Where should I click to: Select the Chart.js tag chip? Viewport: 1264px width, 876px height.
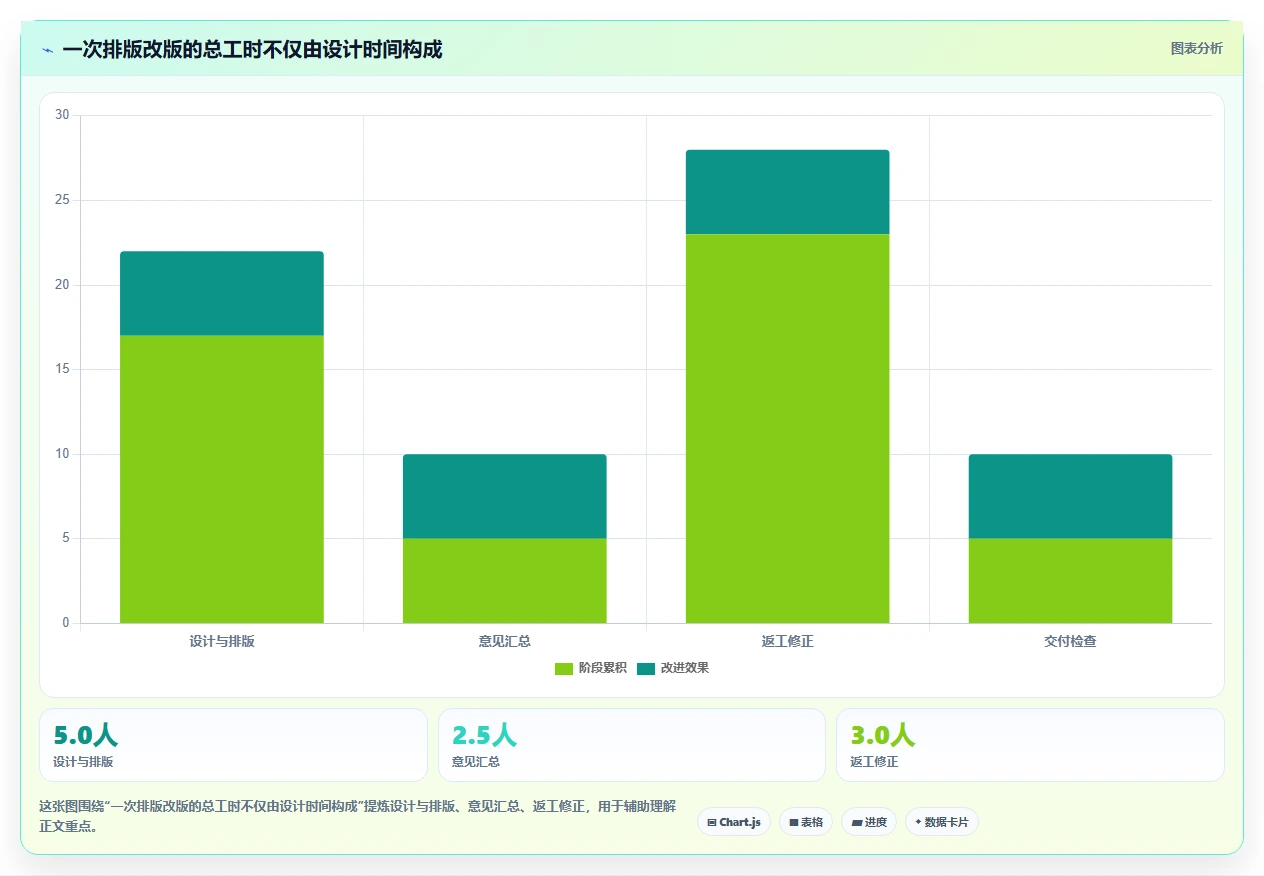click(x=734, y=822)
